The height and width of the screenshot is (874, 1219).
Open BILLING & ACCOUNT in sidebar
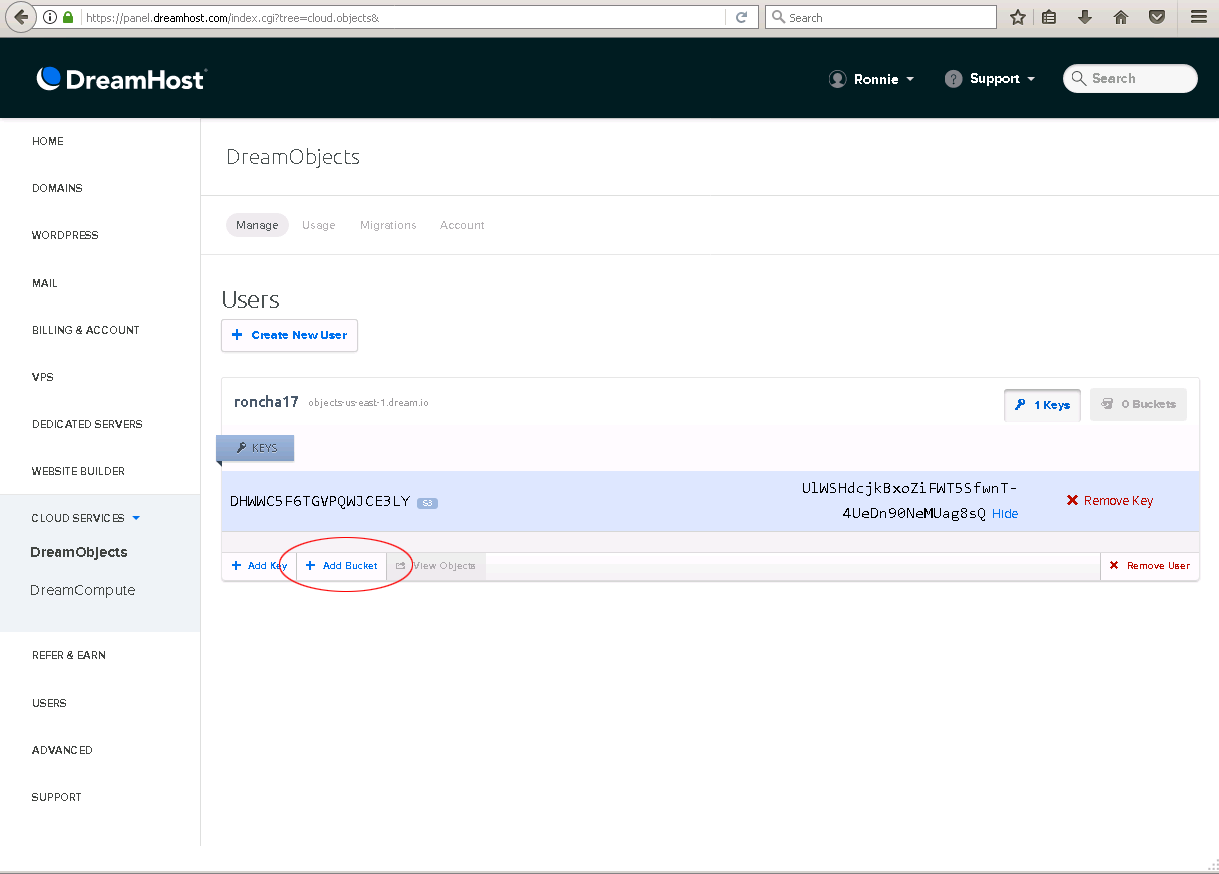[x=86, y=330]
